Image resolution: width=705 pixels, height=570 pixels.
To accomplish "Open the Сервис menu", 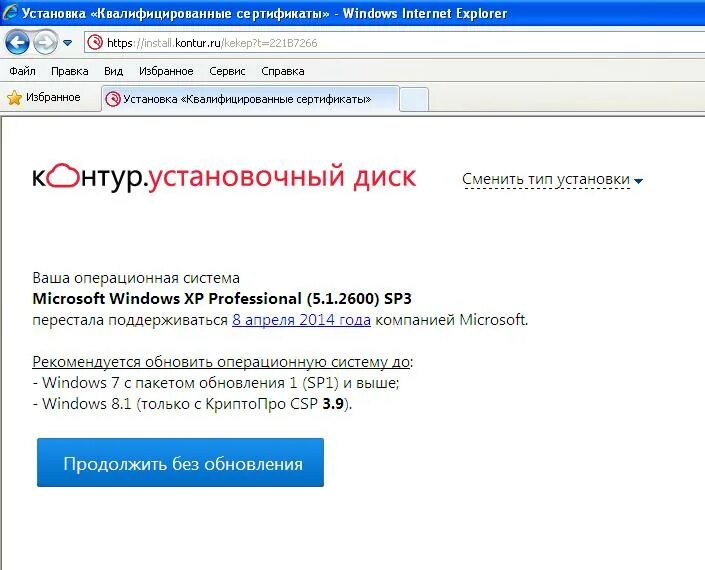I will tap(227, 71).
